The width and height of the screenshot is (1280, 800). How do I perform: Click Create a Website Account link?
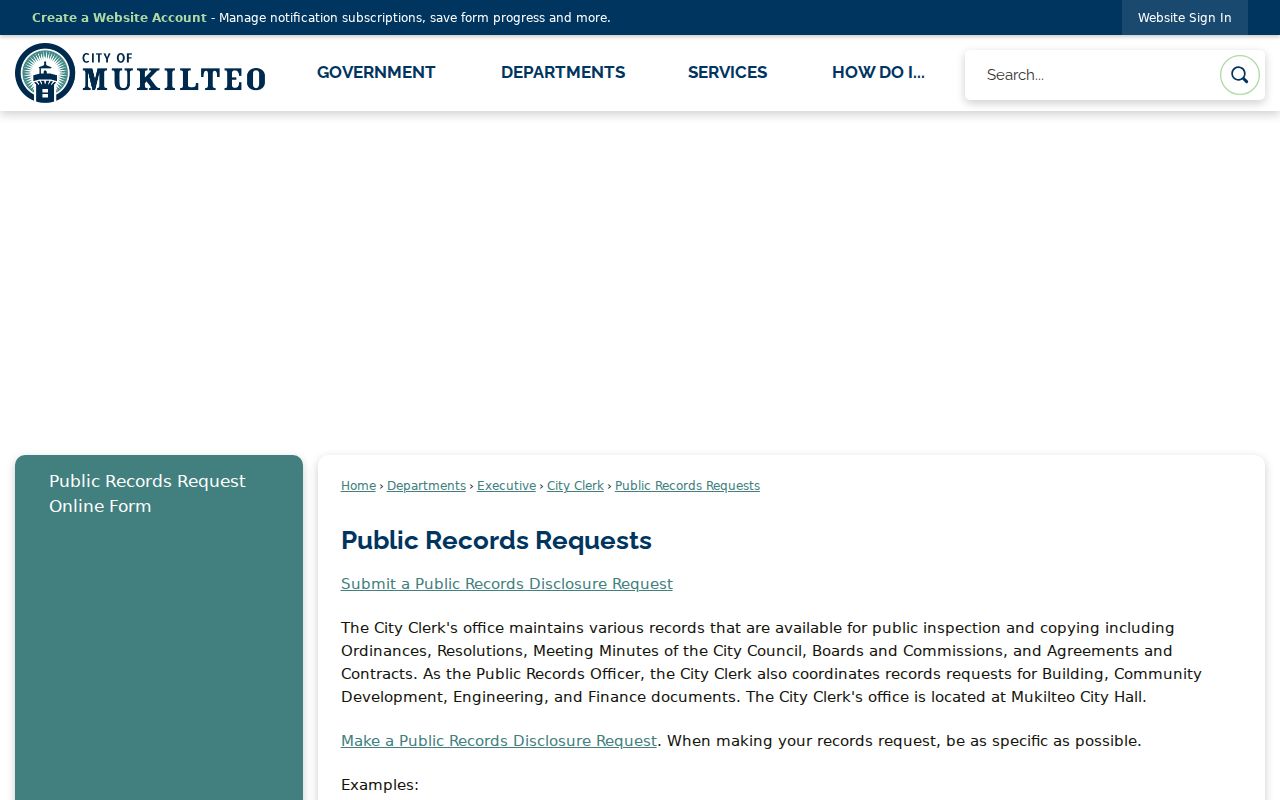[119, 18]
